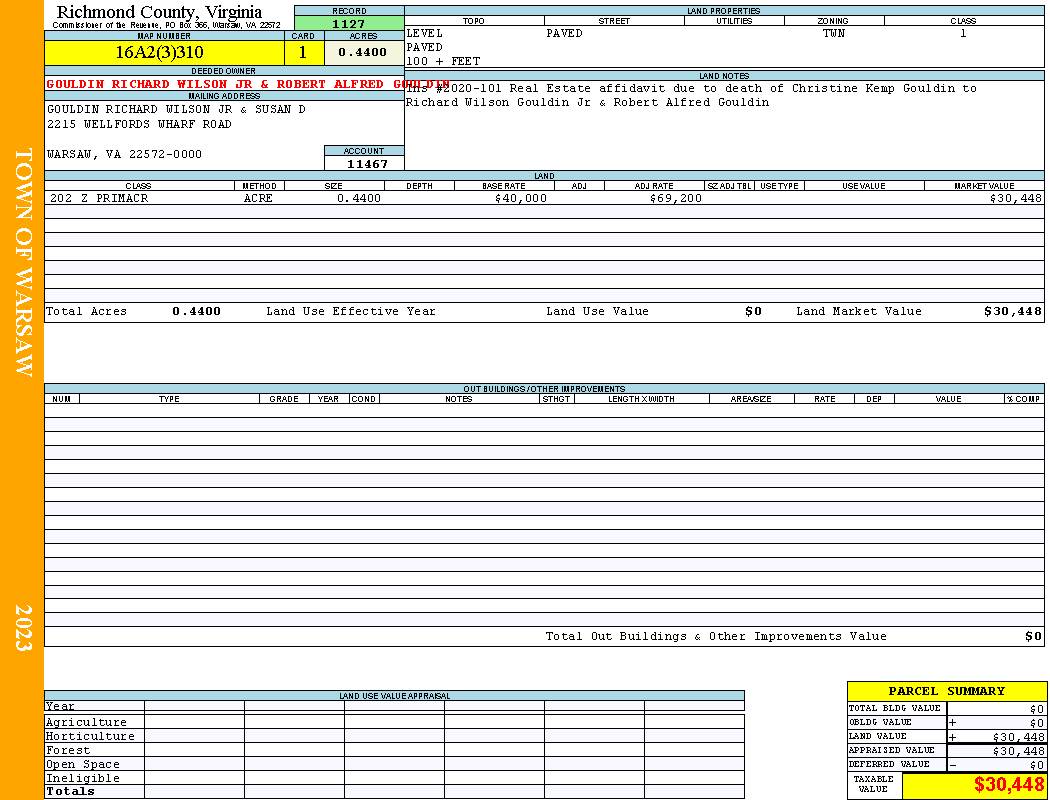Viewport: 1050px width, 800px height.
Task: Click the Land Notes text area
Action: tap(724, 125)
